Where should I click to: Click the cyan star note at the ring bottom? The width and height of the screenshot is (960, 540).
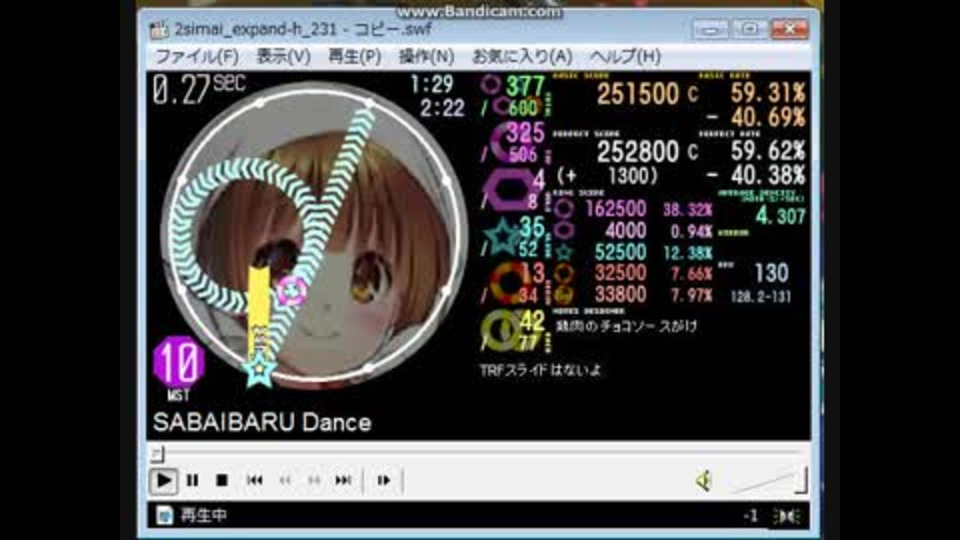[x=260, y=369]
